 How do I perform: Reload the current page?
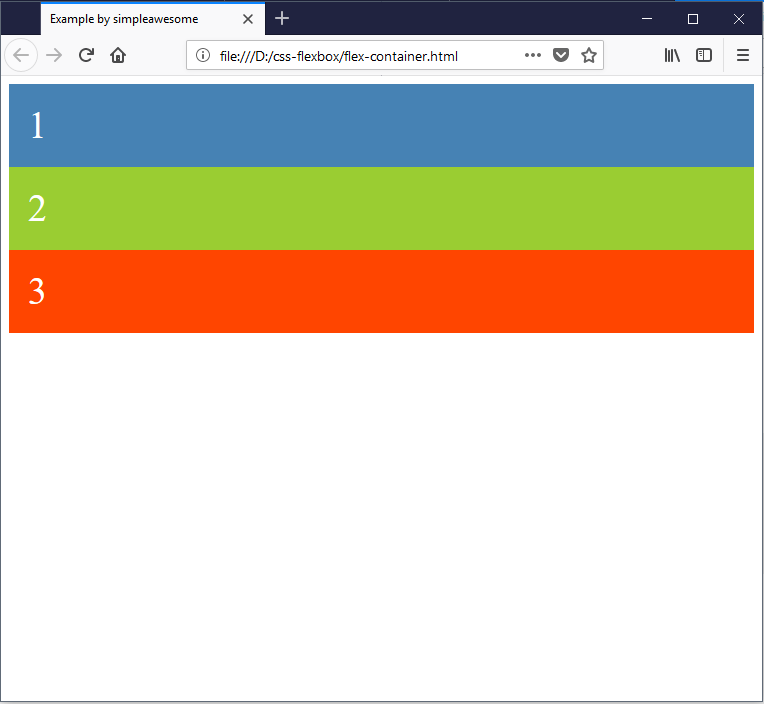click(x=86, y=55)
